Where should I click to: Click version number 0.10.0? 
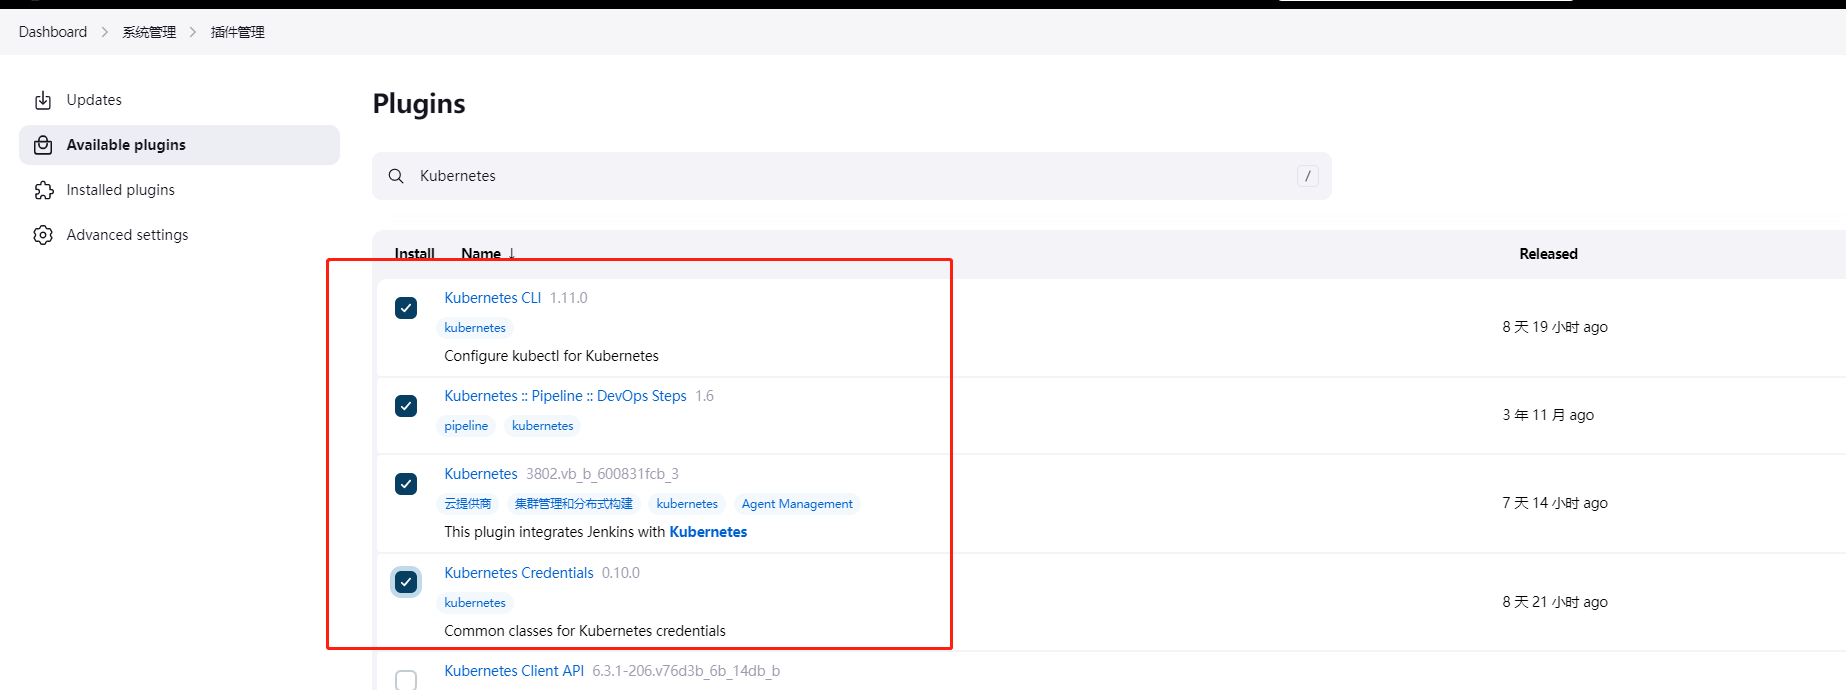click(x=621, y=573)
